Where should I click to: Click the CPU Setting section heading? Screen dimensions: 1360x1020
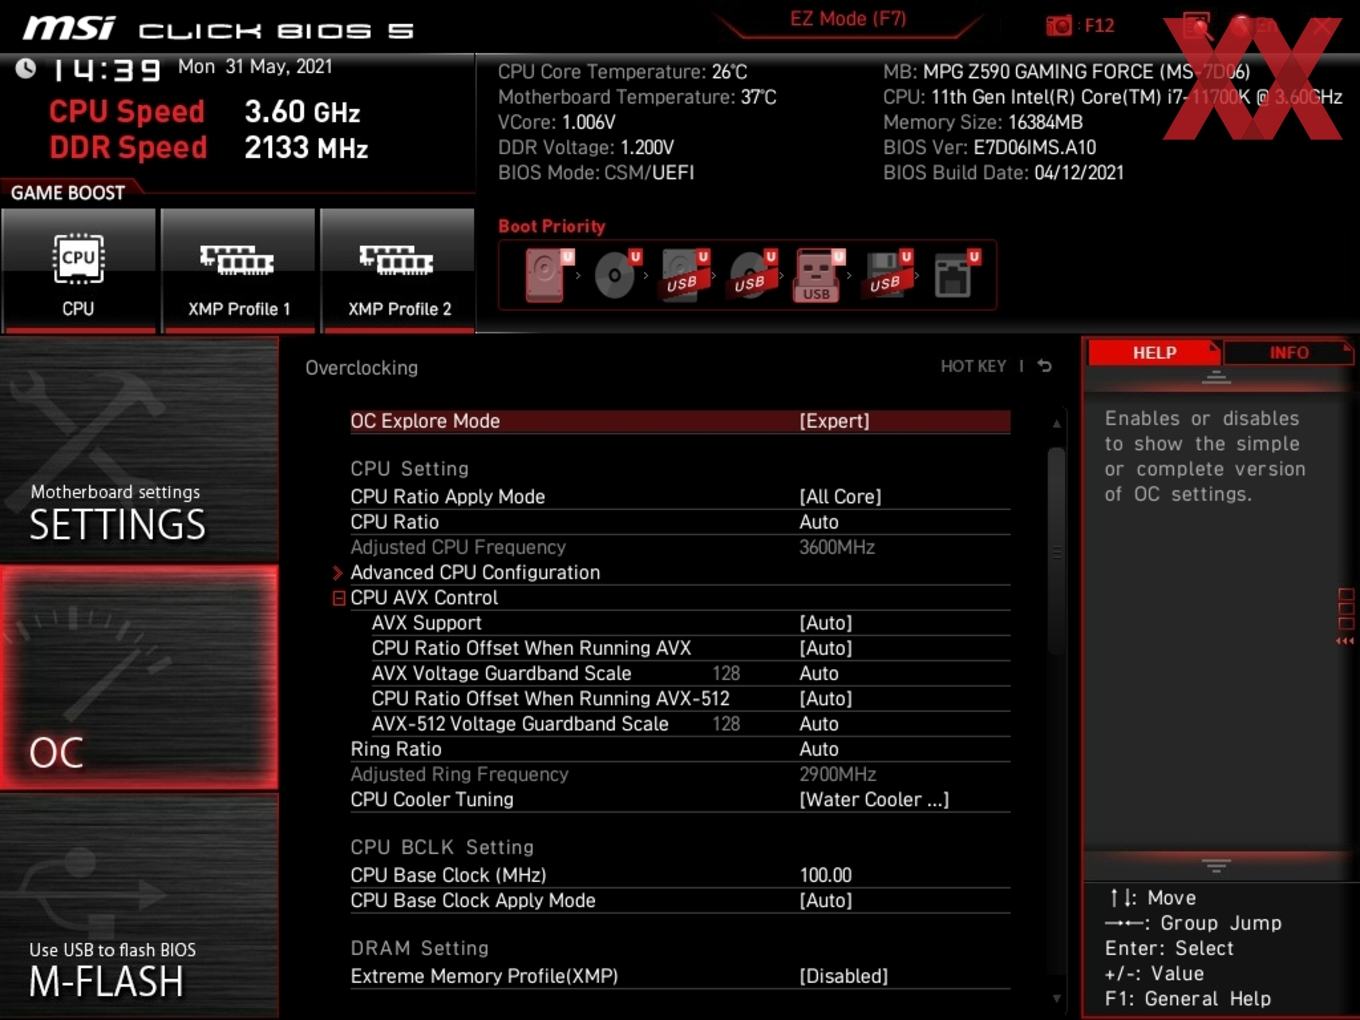coord(409,468)
